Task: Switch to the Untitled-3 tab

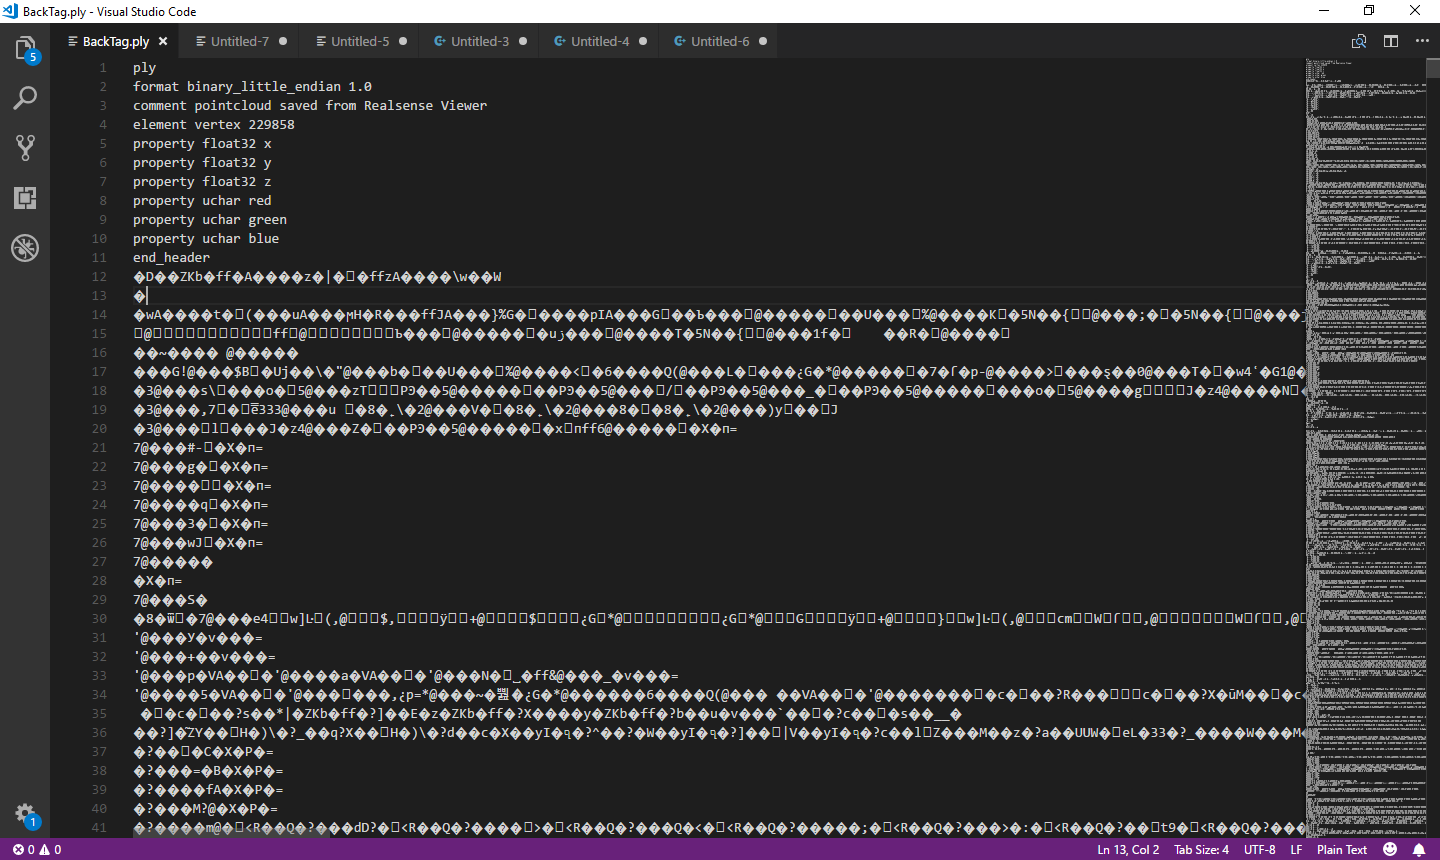Action: coord(477,41)
